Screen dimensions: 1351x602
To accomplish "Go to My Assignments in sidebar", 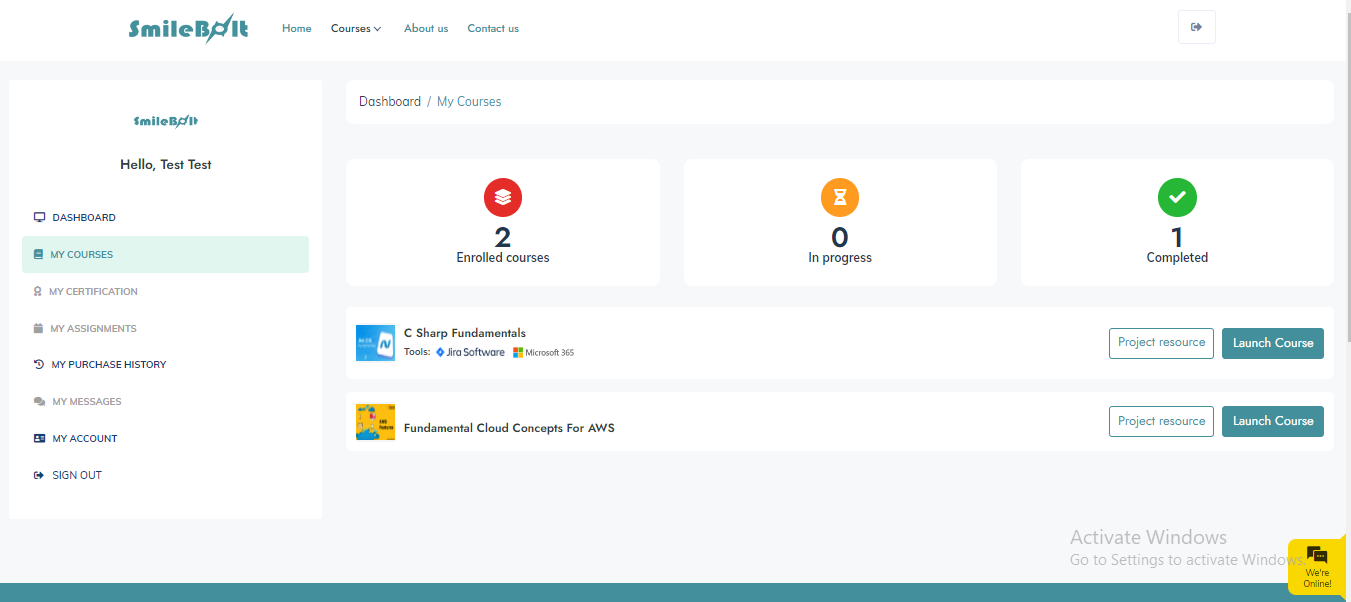I will 93,328.
